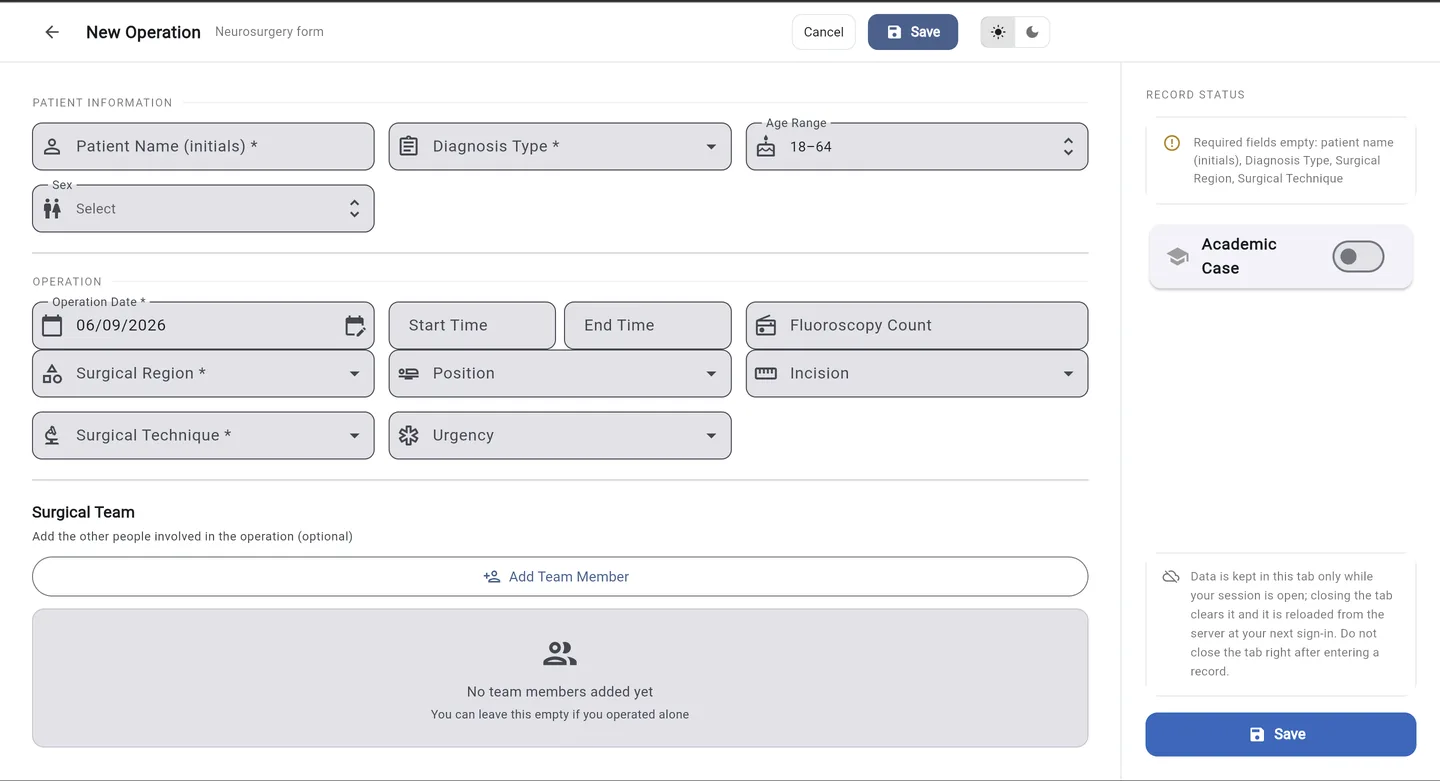The width and height of the screenshot is (1440, 781).
Task: Click the operation date value 06/09/2026
Action: (x=121, y=325)
